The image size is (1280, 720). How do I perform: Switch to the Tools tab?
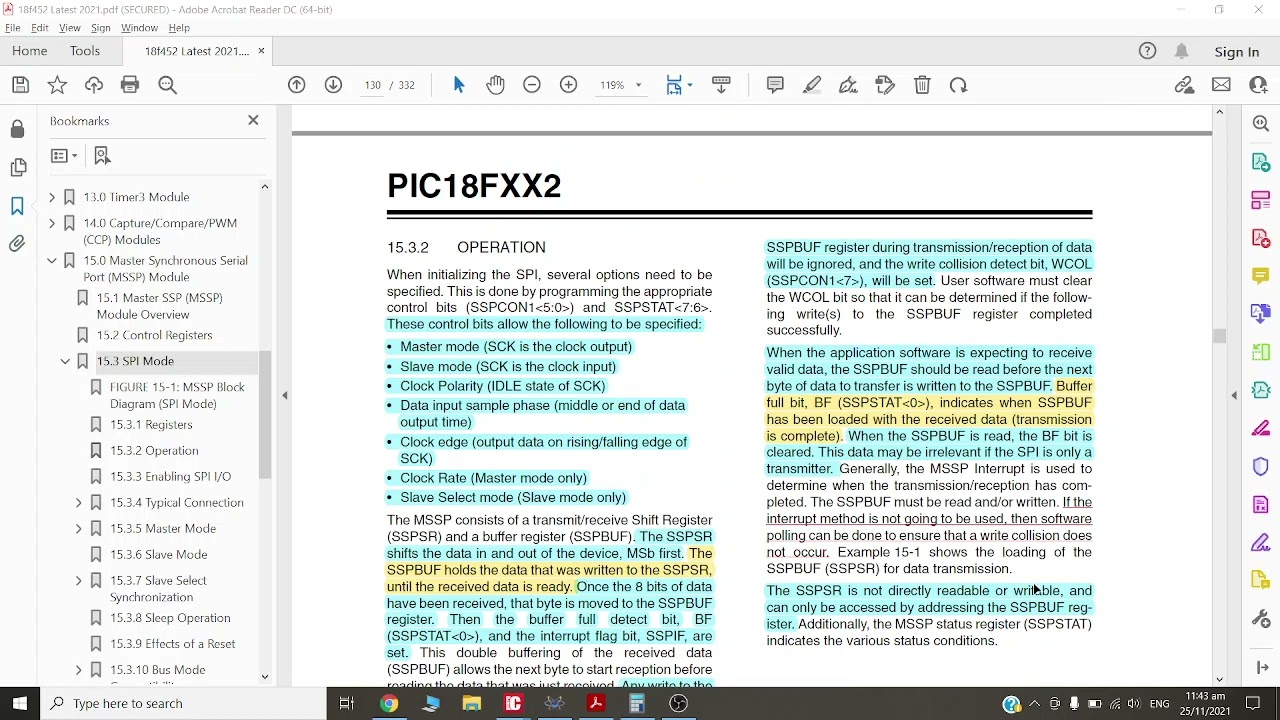coord(85,51)
